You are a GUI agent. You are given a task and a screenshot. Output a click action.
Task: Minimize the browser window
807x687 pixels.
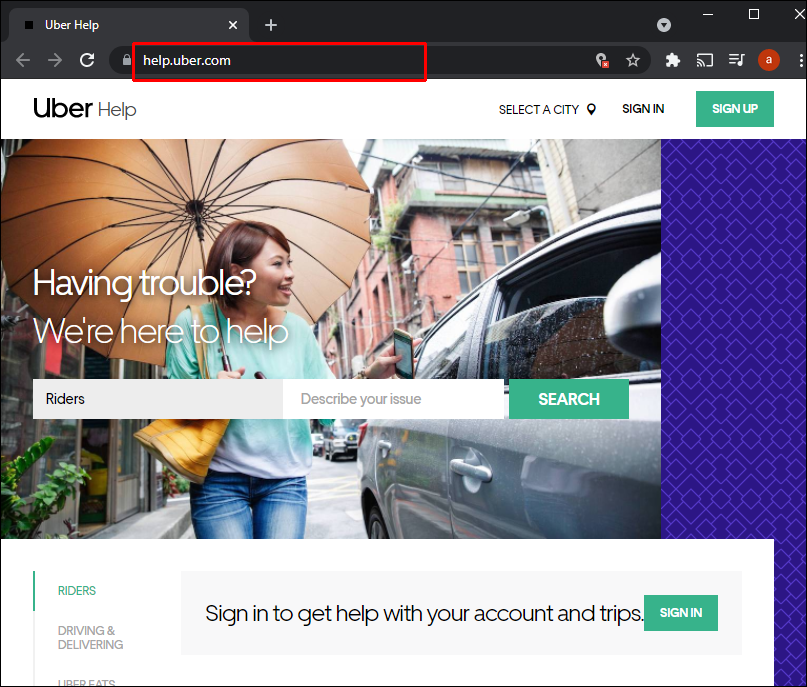[708, 14]
